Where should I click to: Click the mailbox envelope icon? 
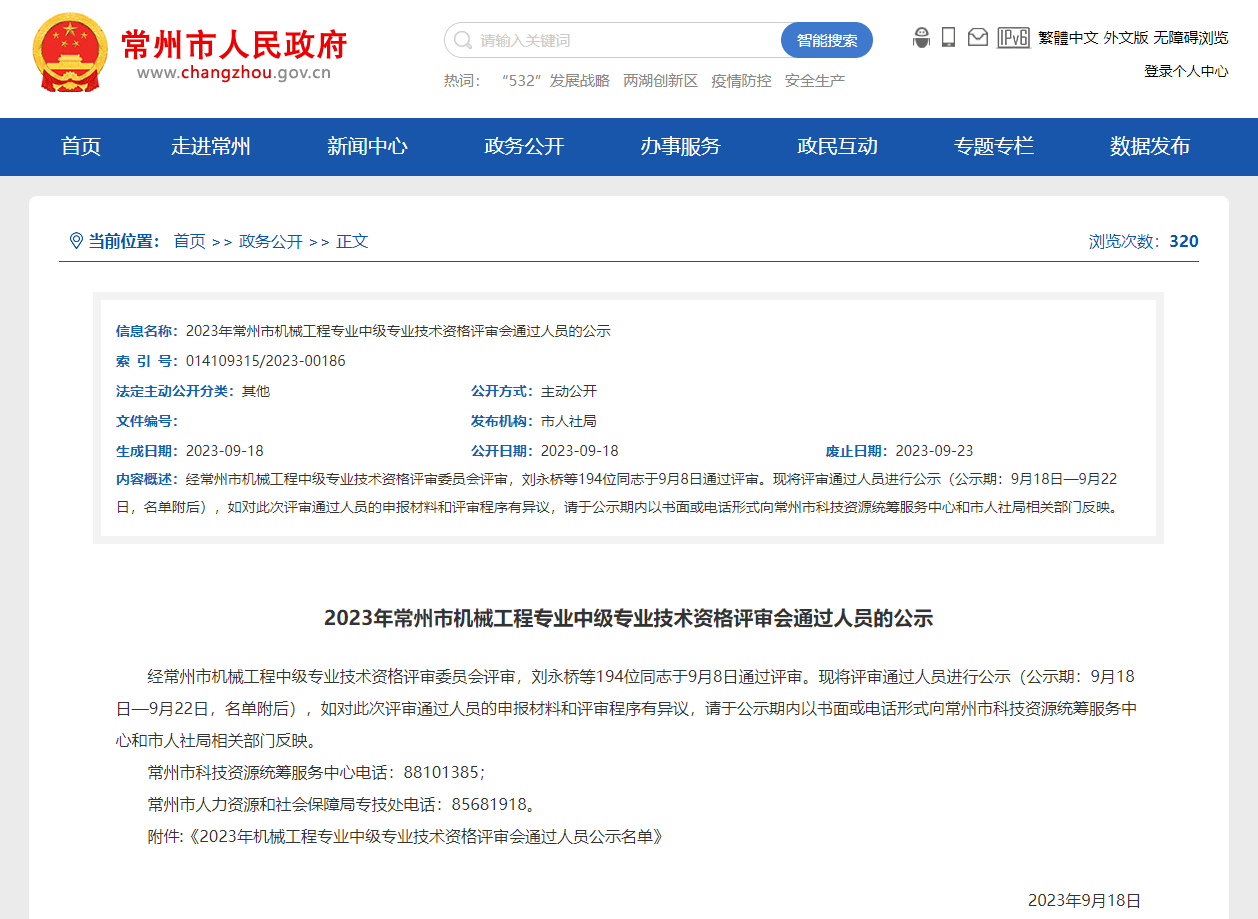[978, 38]
